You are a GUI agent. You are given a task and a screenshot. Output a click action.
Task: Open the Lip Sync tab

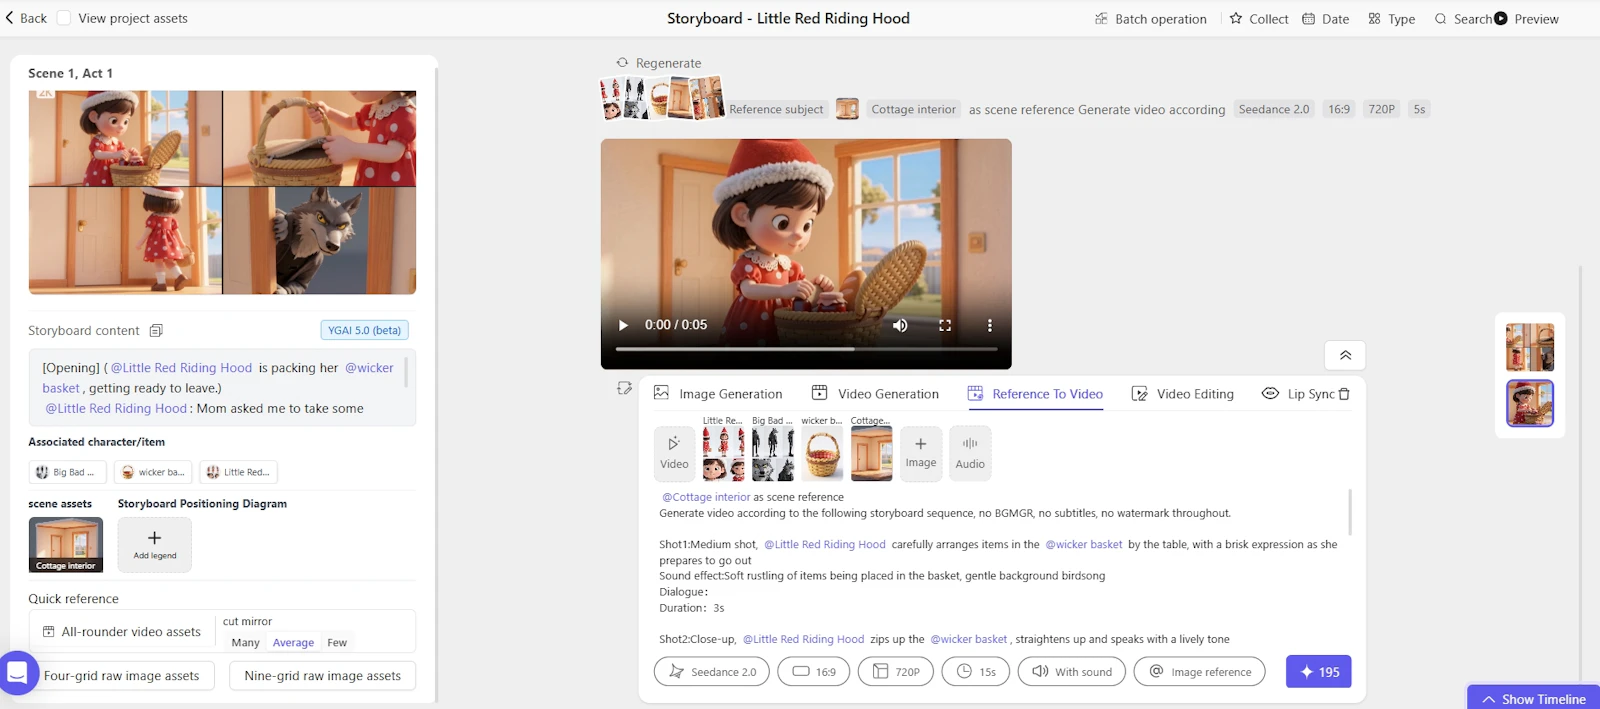(x=1298, y=394)
